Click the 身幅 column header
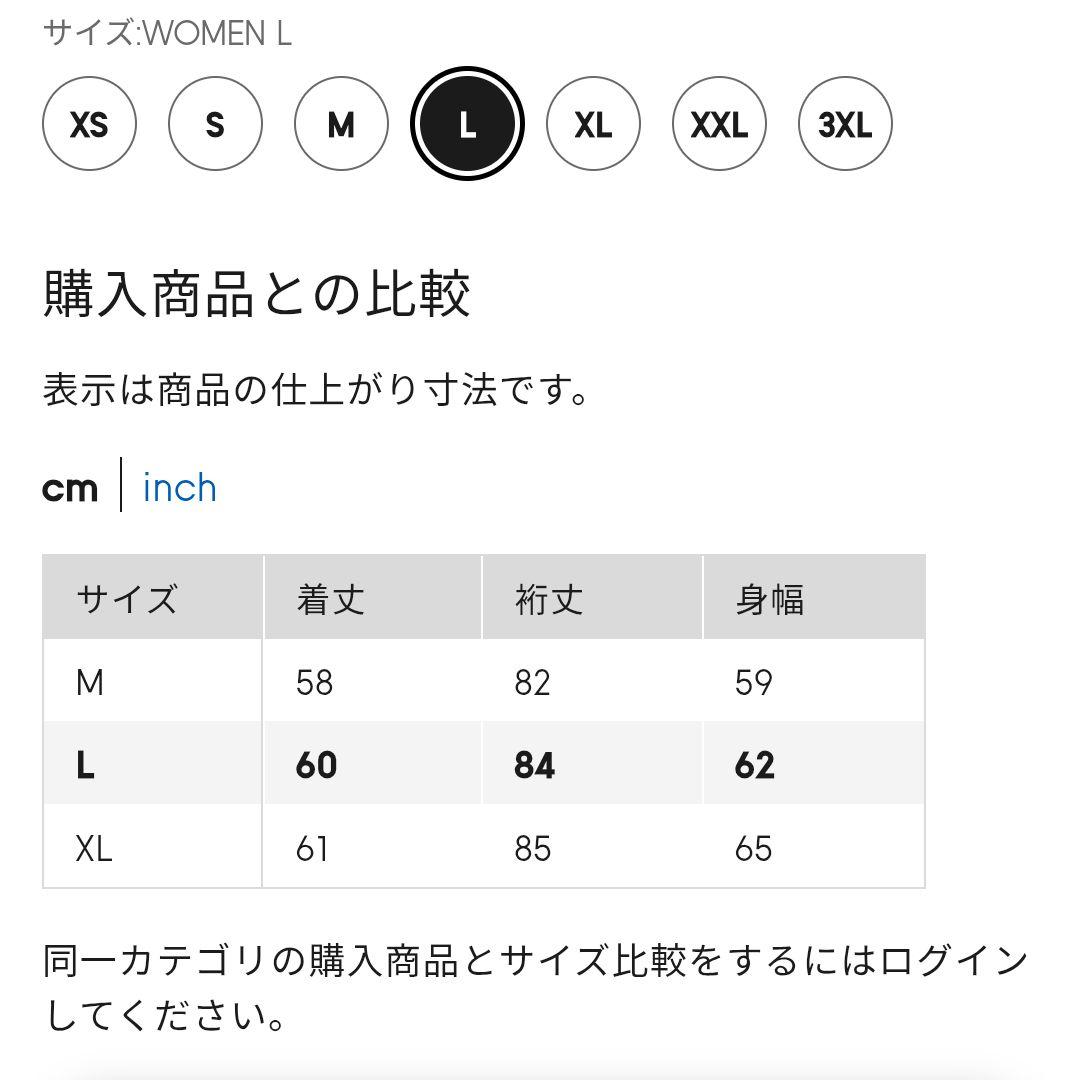 click(769, 599)
